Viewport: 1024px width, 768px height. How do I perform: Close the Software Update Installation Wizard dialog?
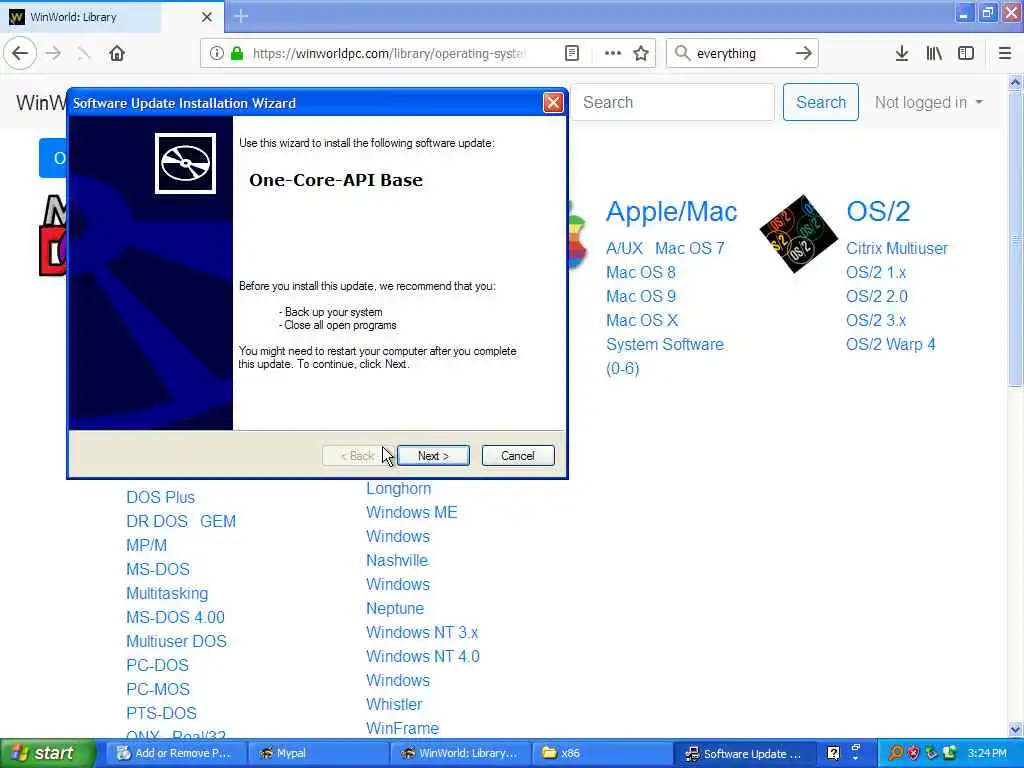[552, 103]
